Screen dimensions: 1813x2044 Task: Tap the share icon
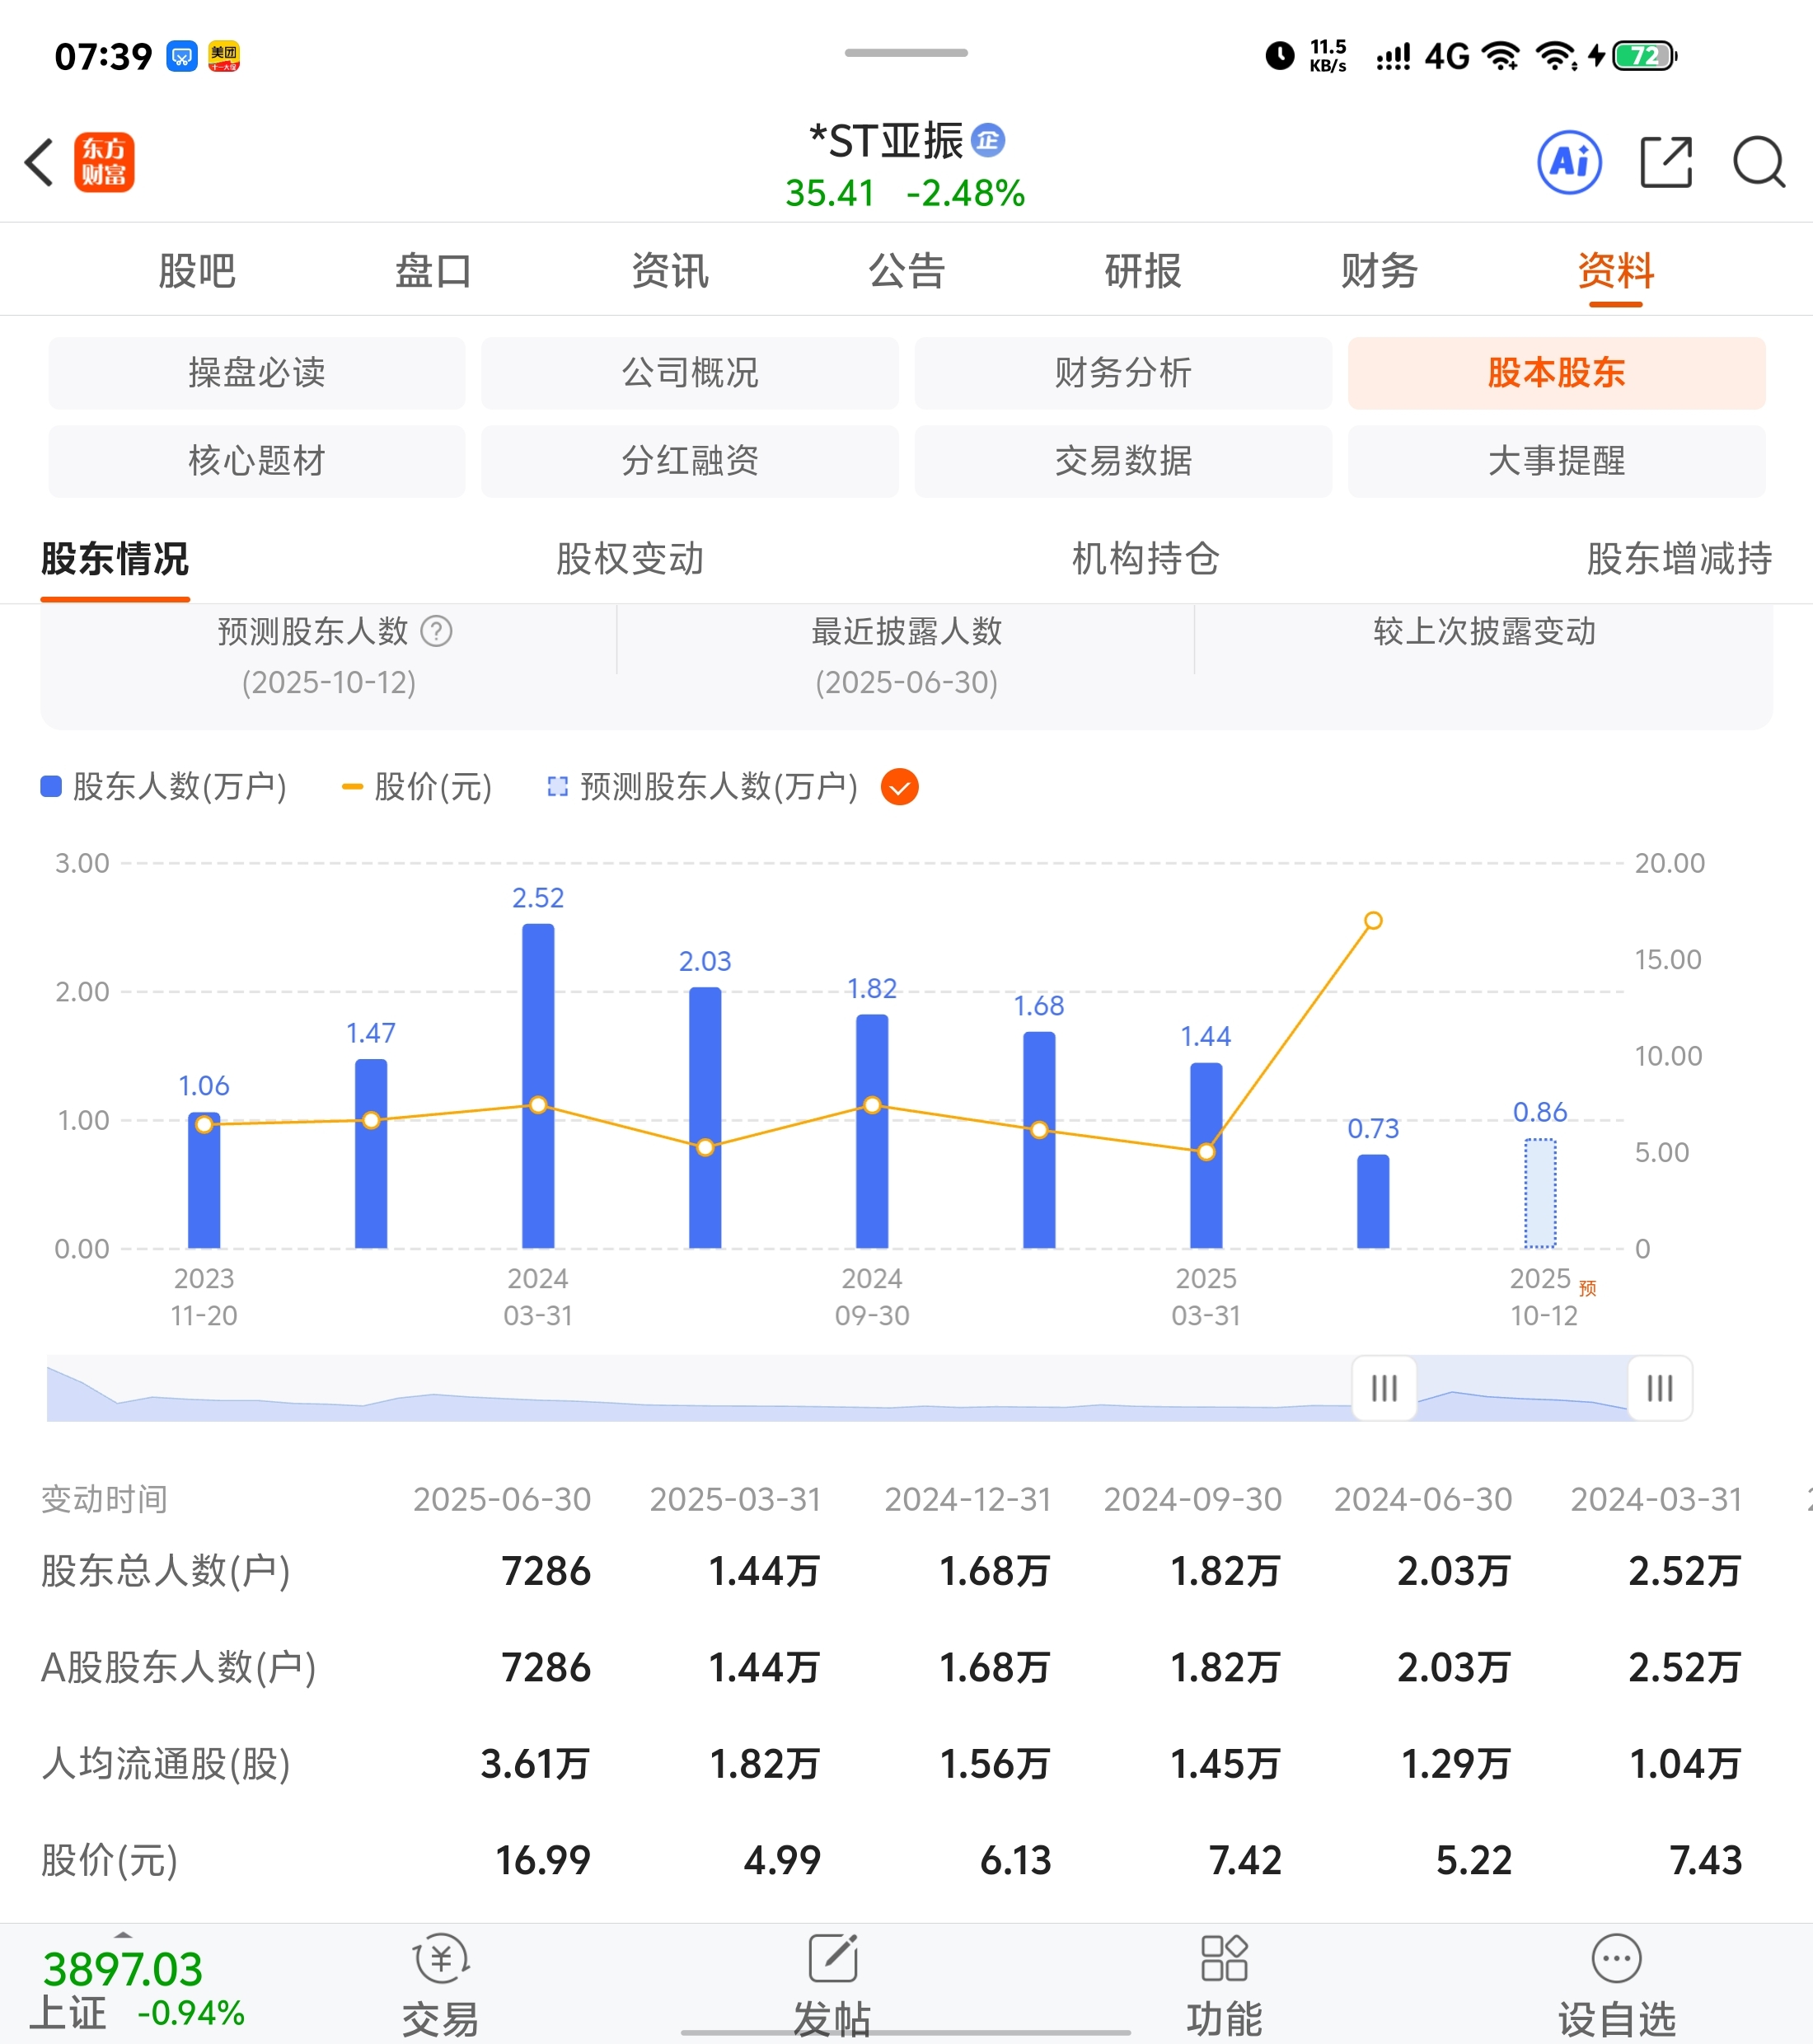pyautogui.click(x=1666, y=162)
